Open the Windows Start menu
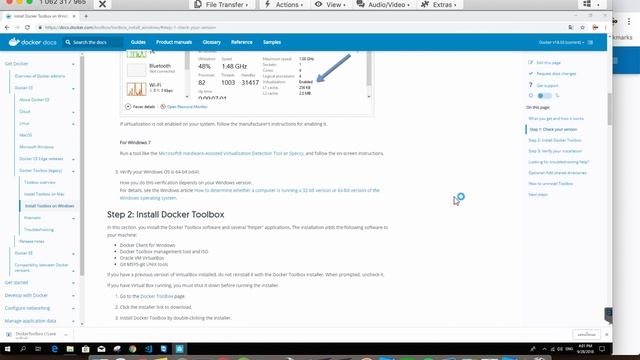Viewport: 640px width, 360px height. (7, 349)
